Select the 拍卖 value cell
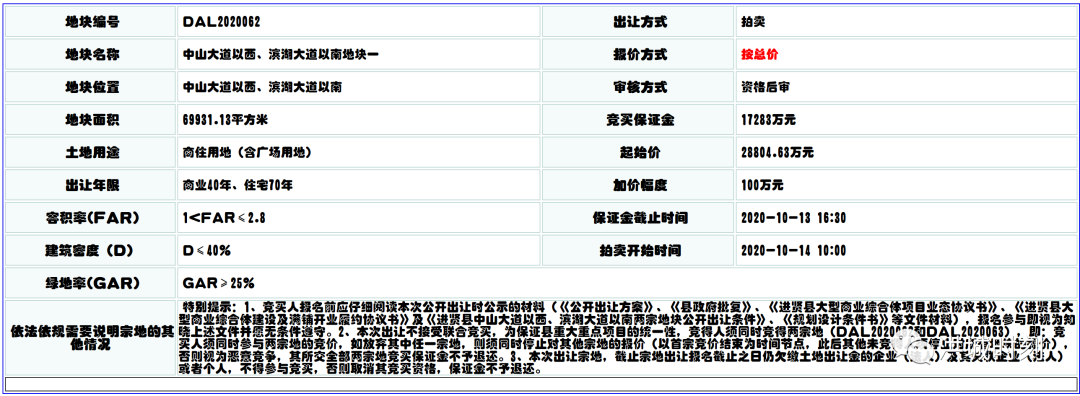 (904, 21)
